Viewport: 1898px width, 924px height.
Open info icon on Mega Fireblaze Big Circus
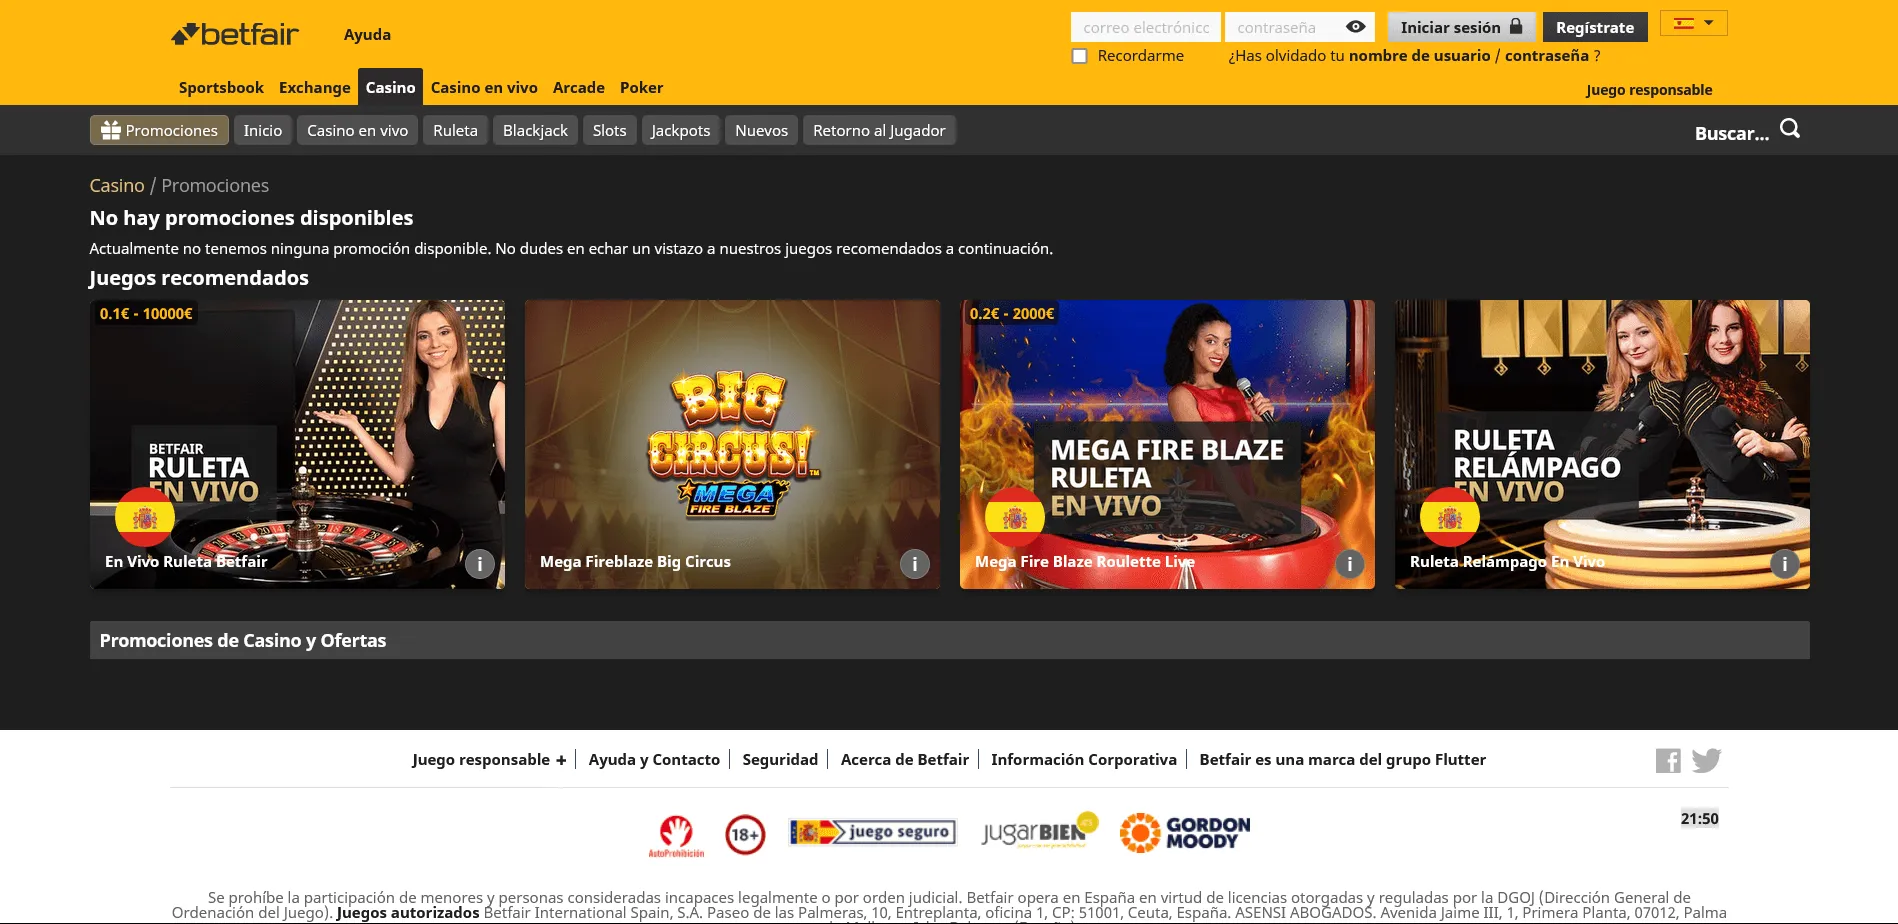[915, 564]
